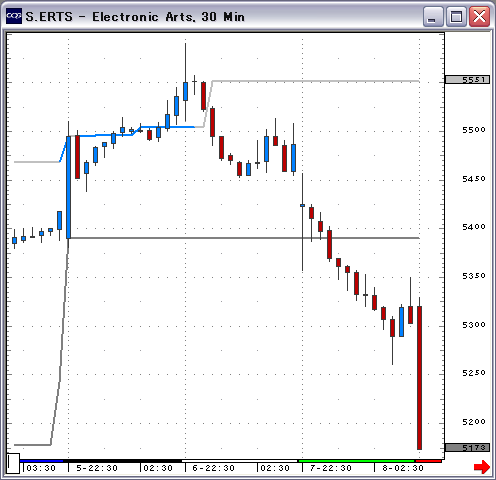Click the CQG icon in title bar
This screenshot has width=496, height=480.
click(14, 16)
